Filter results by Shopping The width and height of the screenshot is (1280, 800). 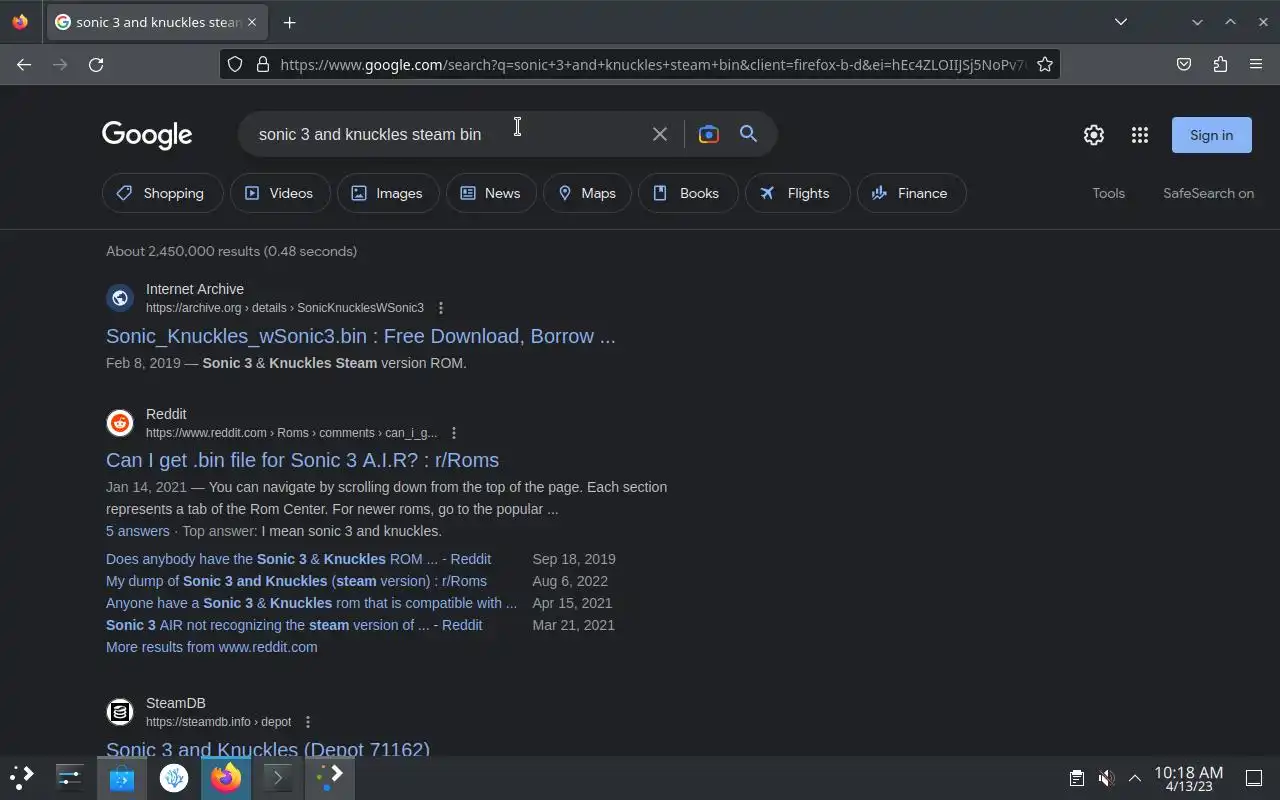(163, 193)
